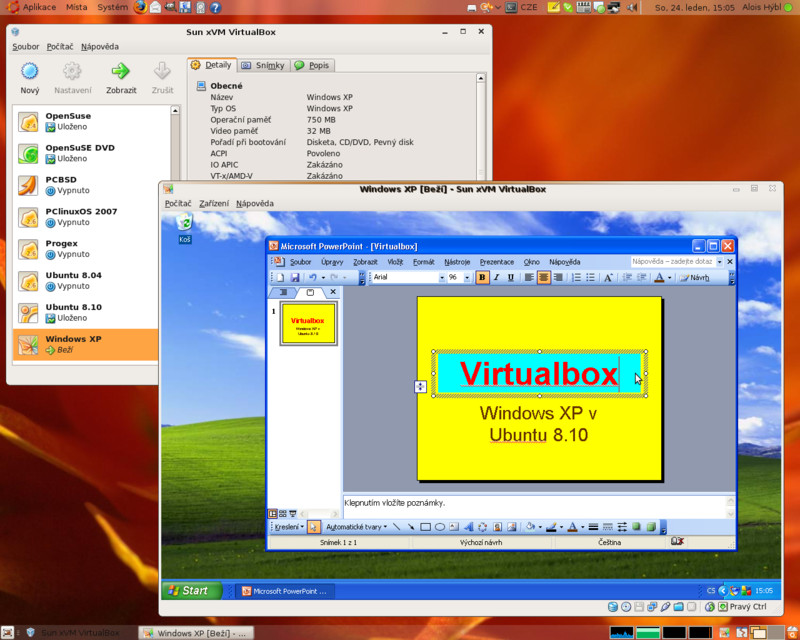The height and width of the screenshot is (640, 800).
Task: Open the Arial font name dropdown
Action: coord(442,277)
